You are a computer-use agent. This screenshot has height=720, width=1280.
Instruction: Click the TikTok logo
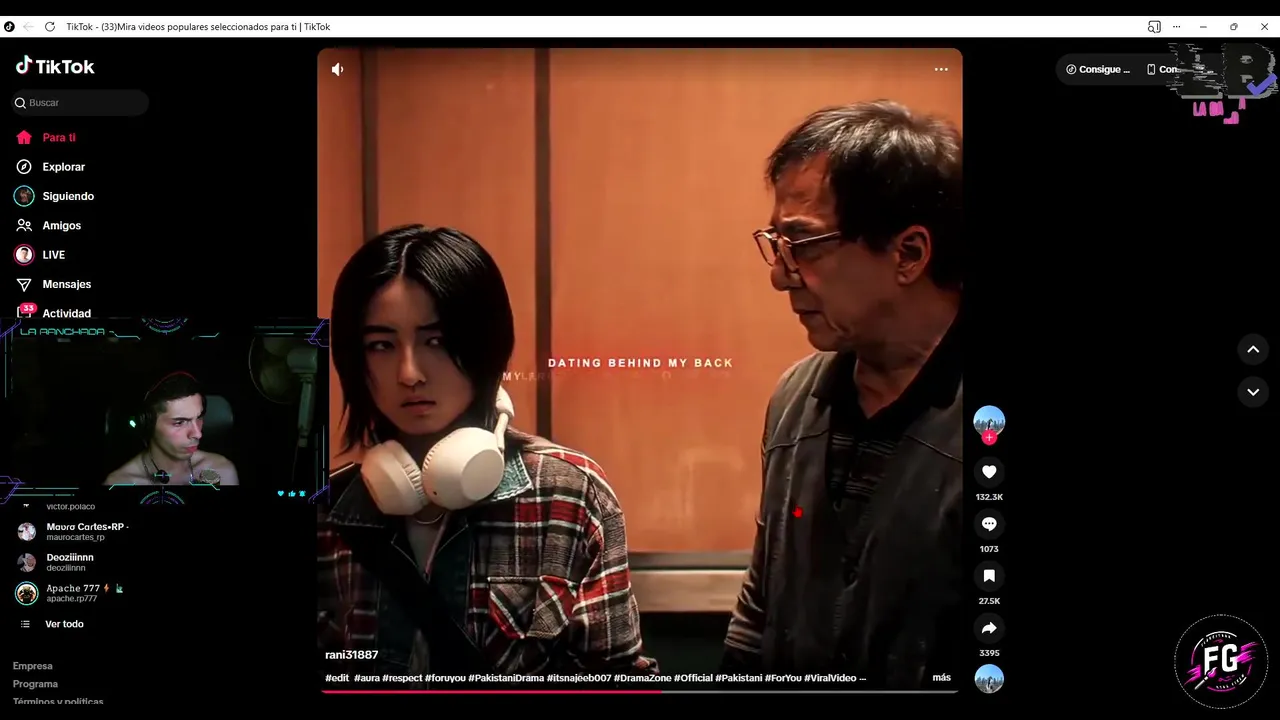coord(55,66)
